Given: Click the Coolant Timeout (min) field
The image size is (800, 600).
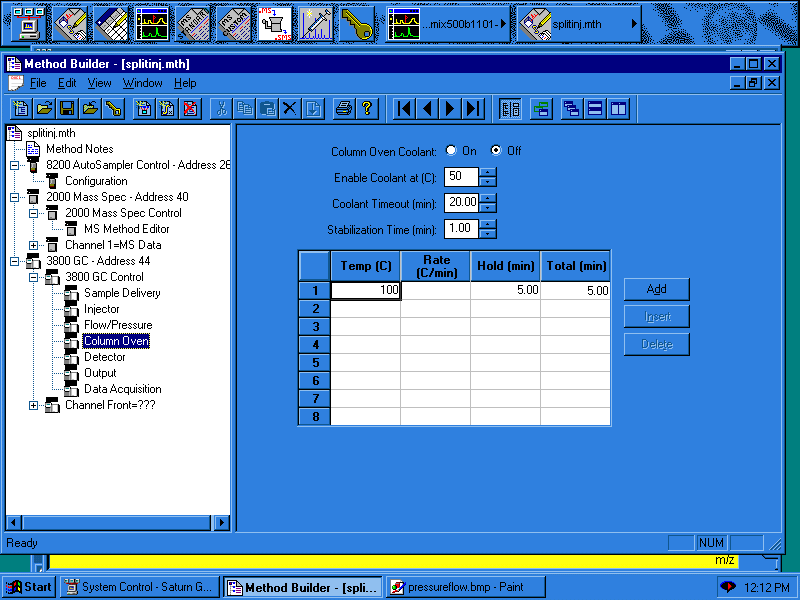Looking at the screenshot, I should coord(462,203).
